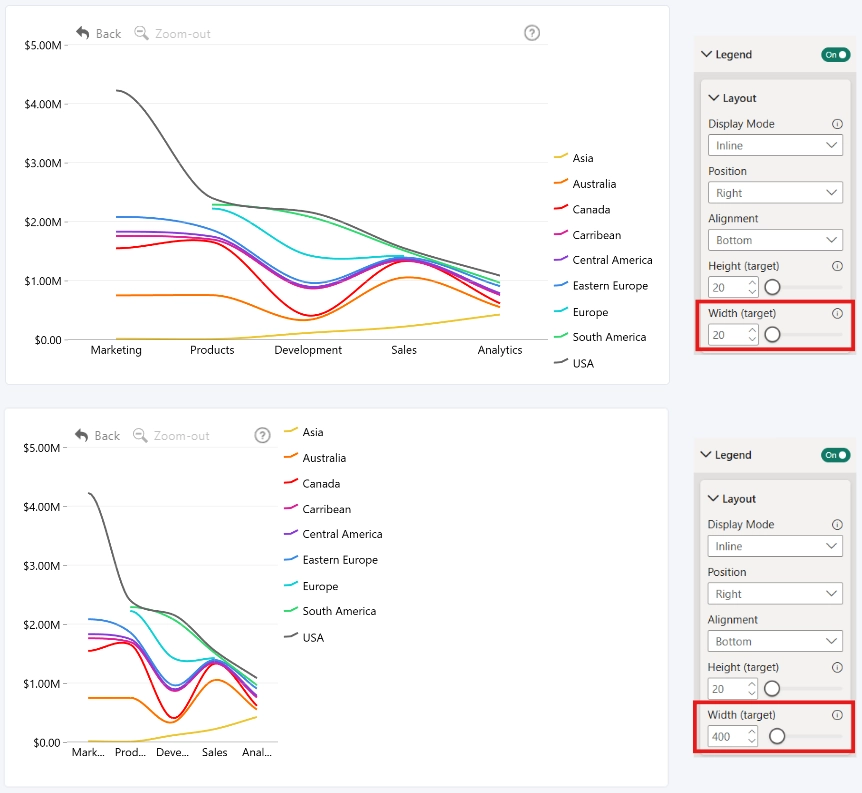This screenshot has width=862, height=793.
Task: Collapse the Legend section in the bottom panel
Action: (706, 455)
